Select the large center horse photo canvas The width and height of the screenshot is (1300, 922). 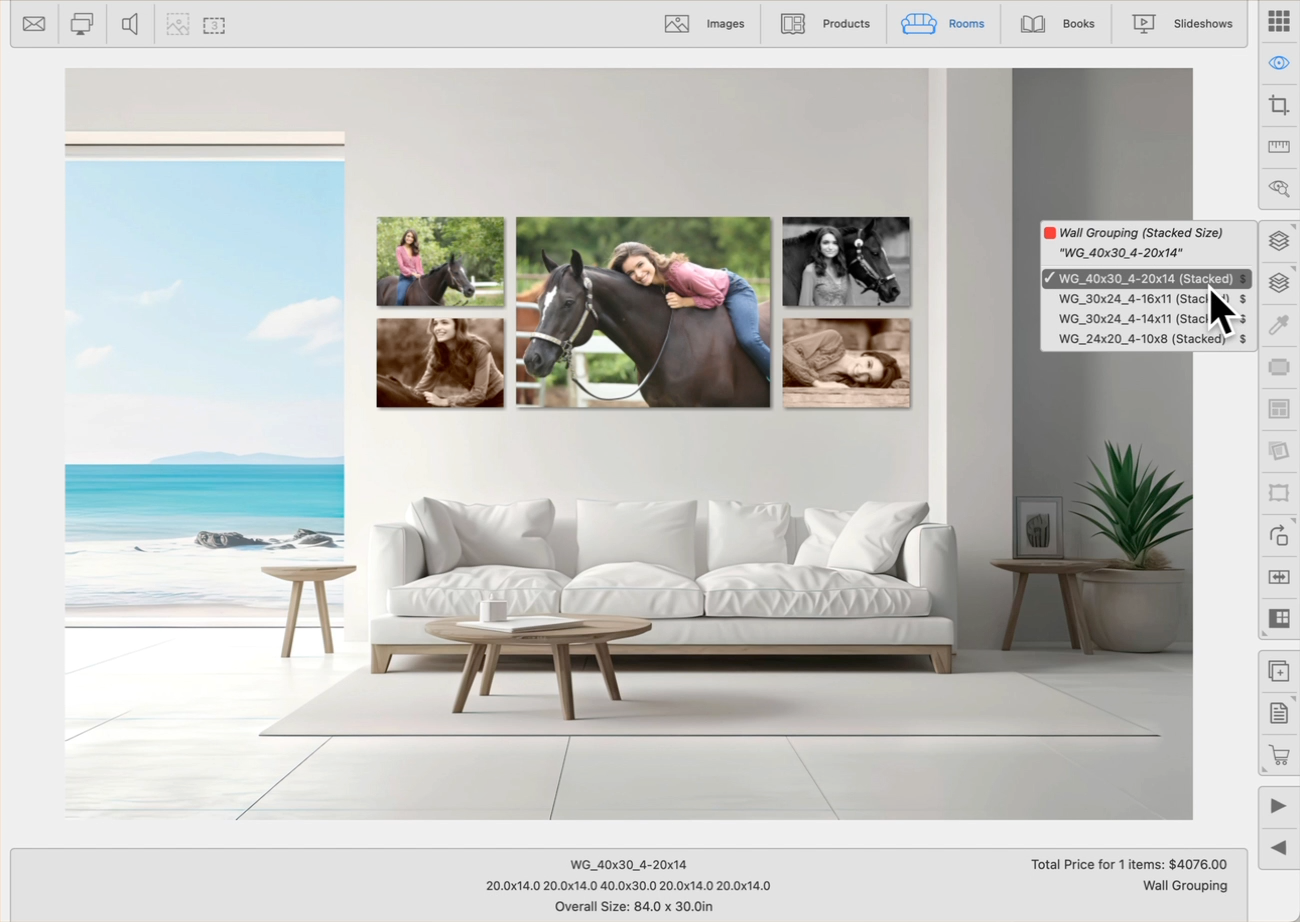click(x=643, y=312)
